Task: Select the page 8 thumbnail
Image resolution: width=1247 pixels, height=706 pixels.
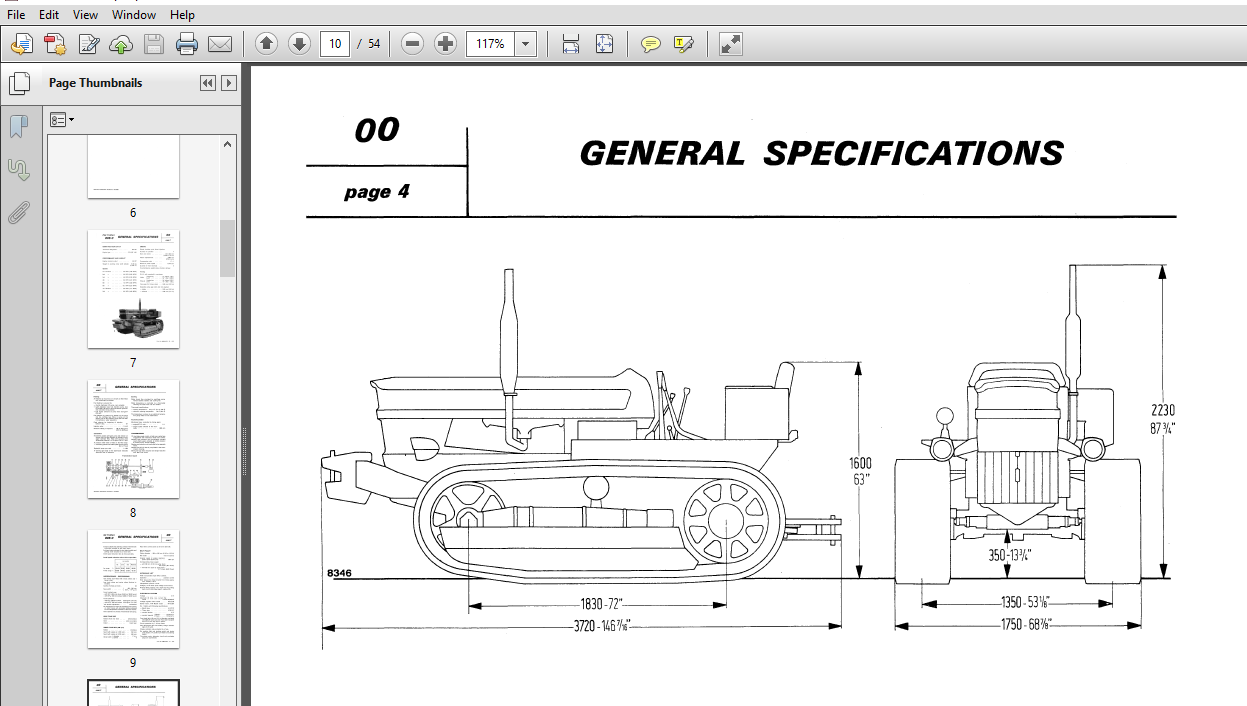Action: point(133,439)
